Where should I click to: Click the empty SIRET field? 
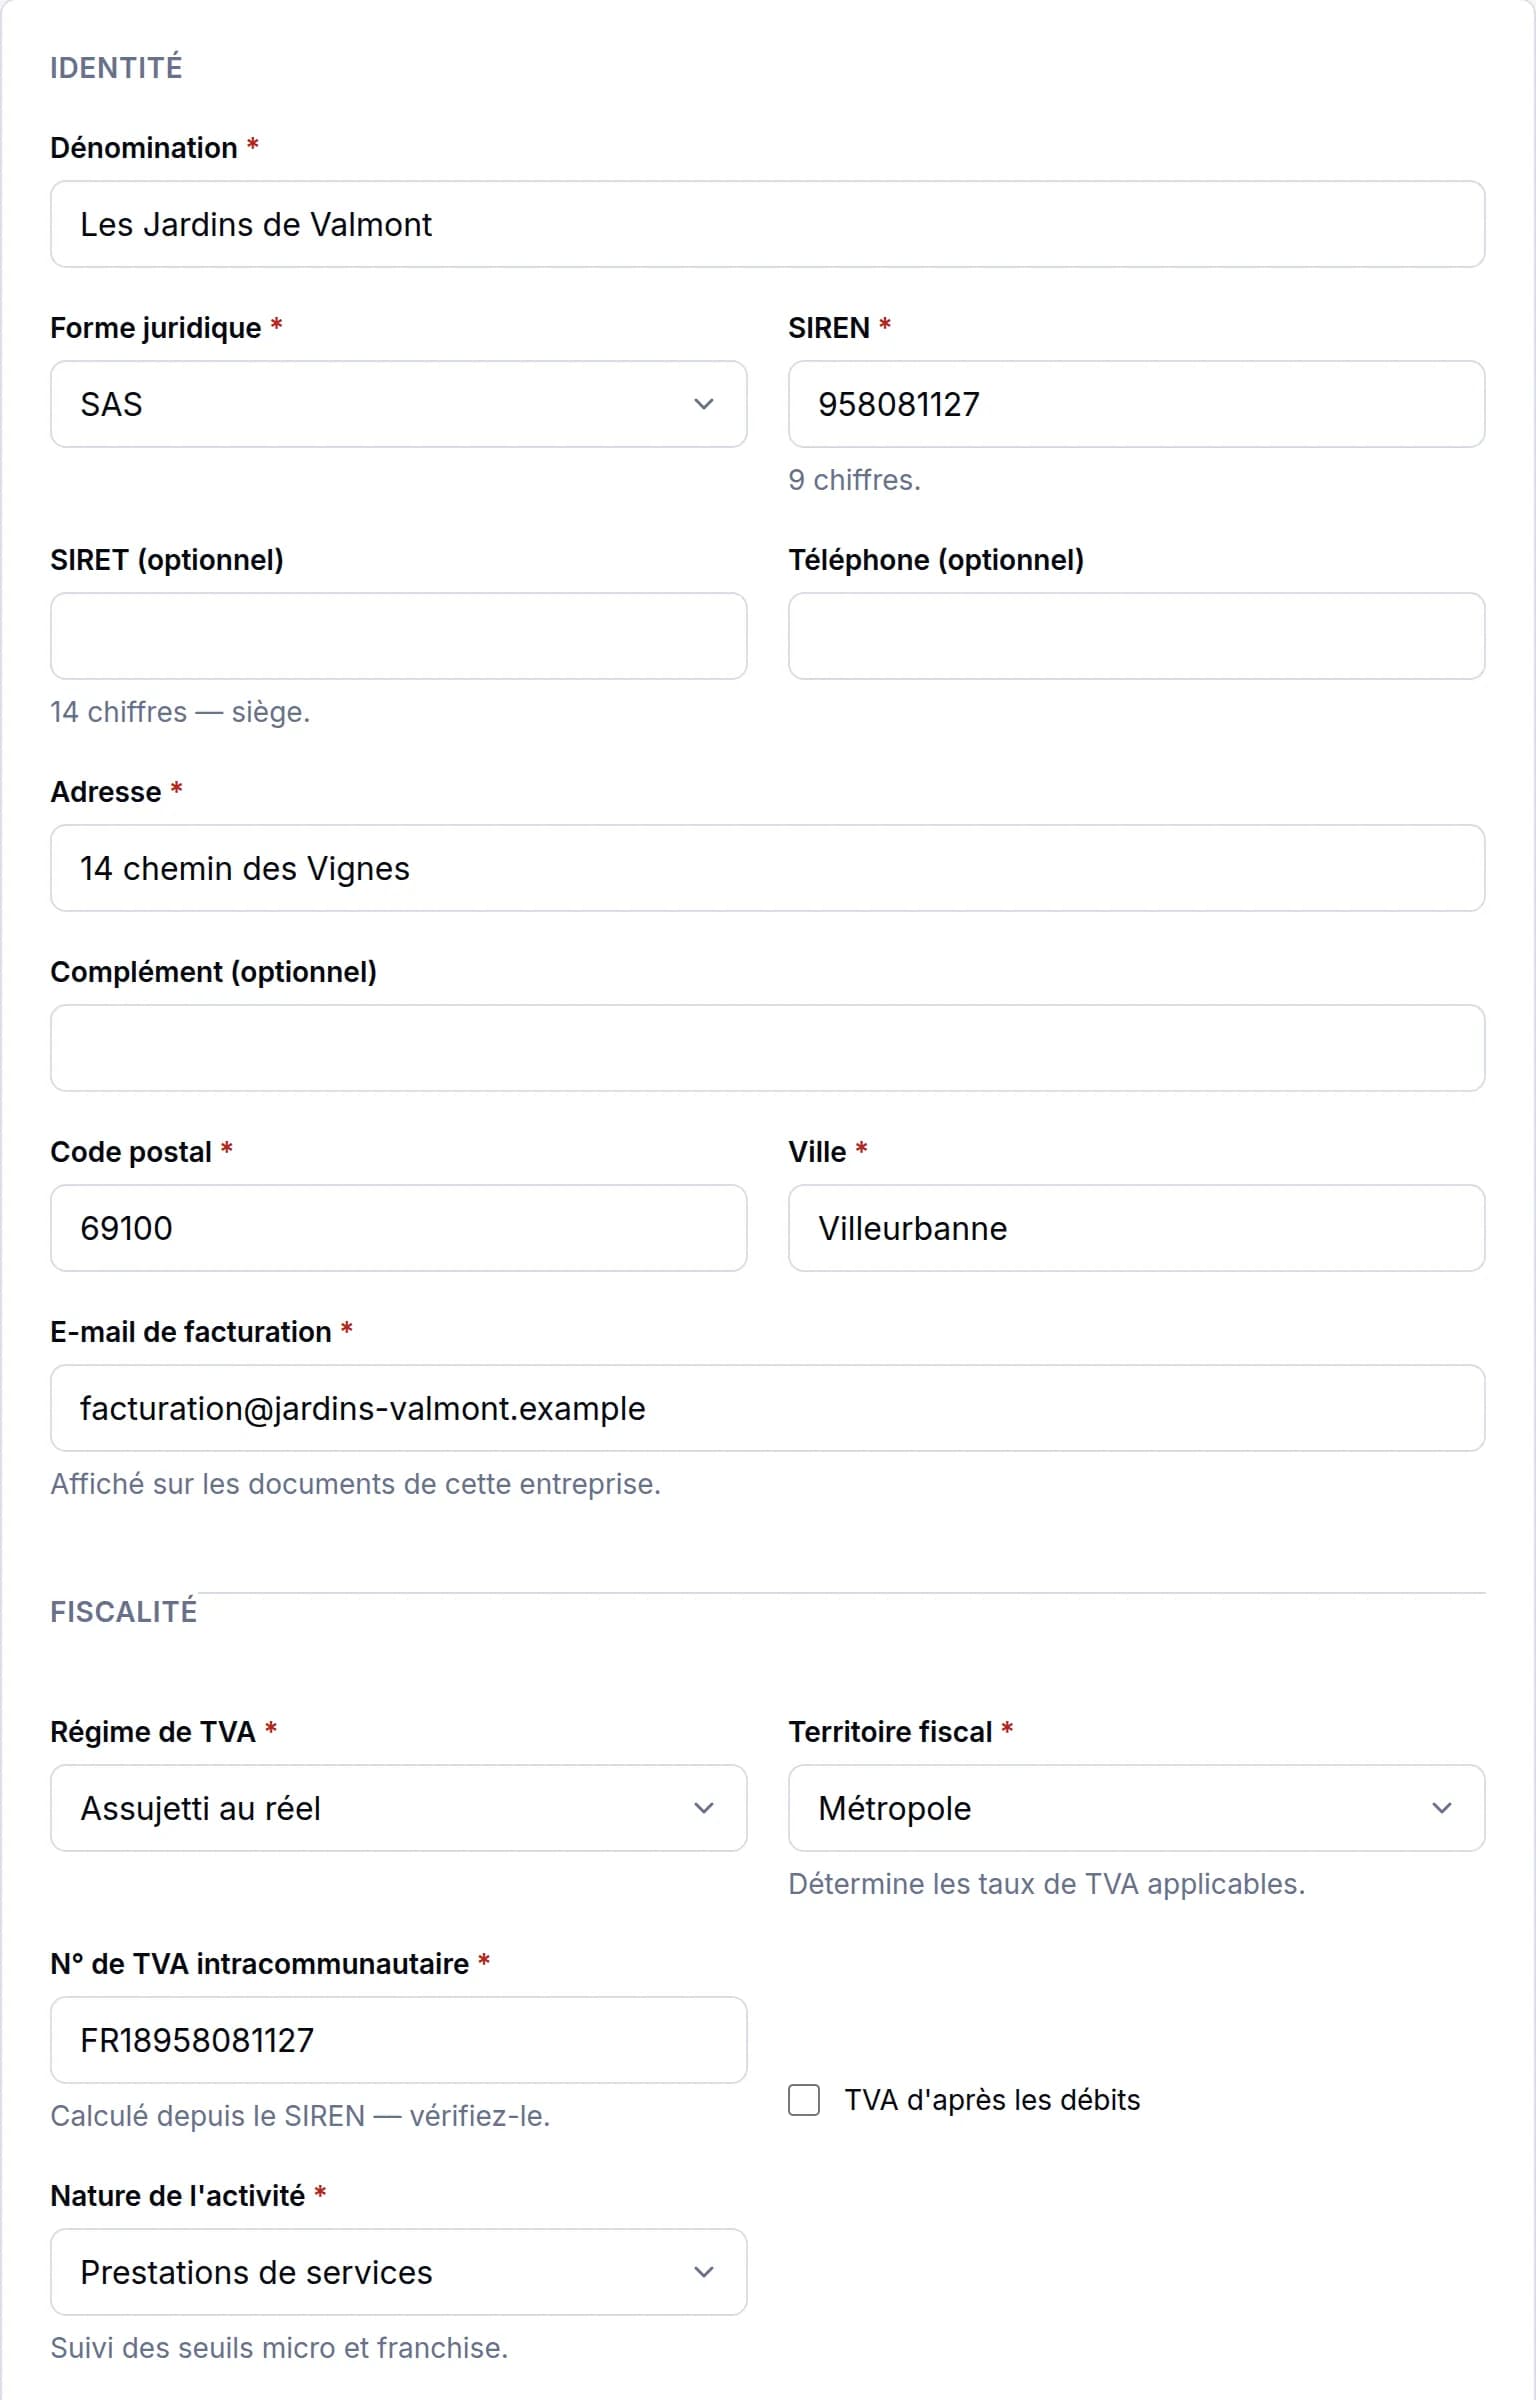(x=398, y=636)
